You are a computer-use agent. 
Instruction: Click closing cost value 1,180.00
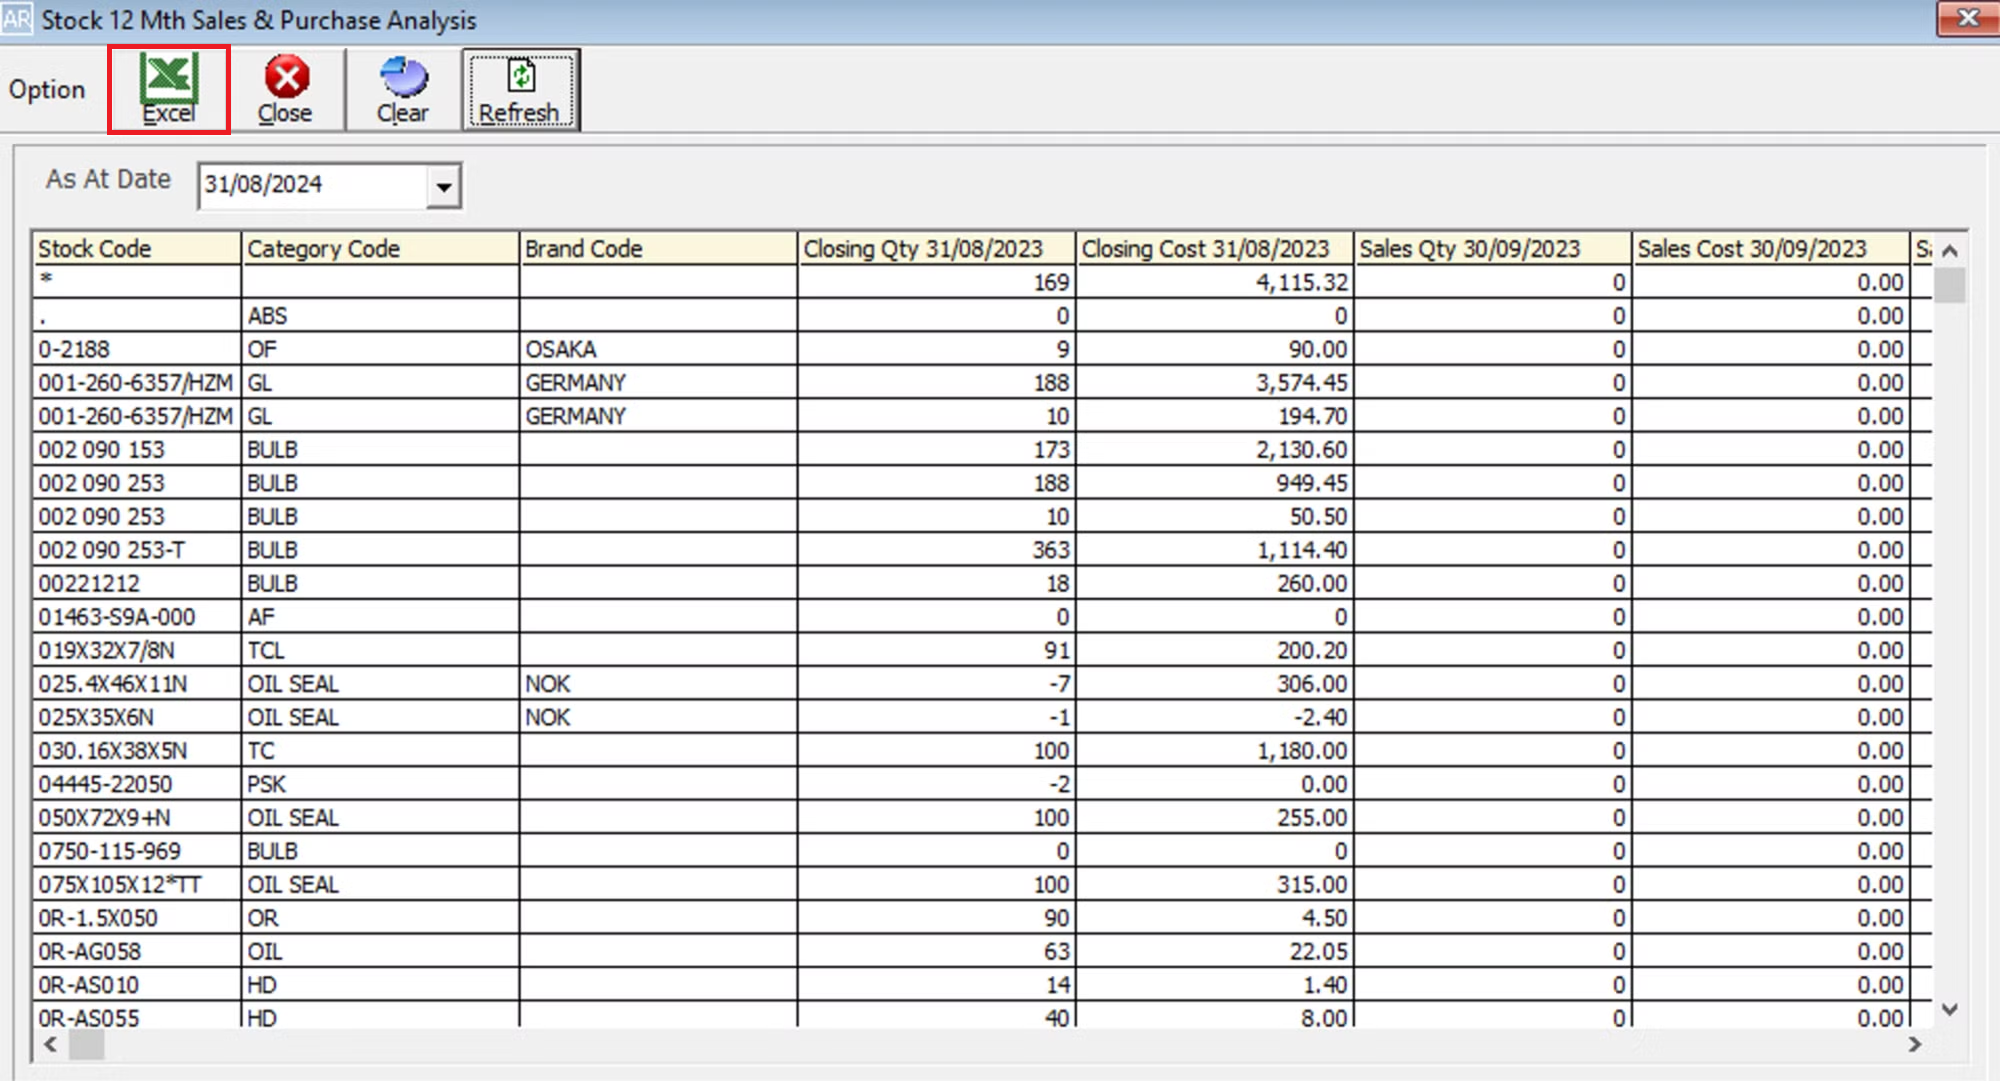[x=1214, y=751]
